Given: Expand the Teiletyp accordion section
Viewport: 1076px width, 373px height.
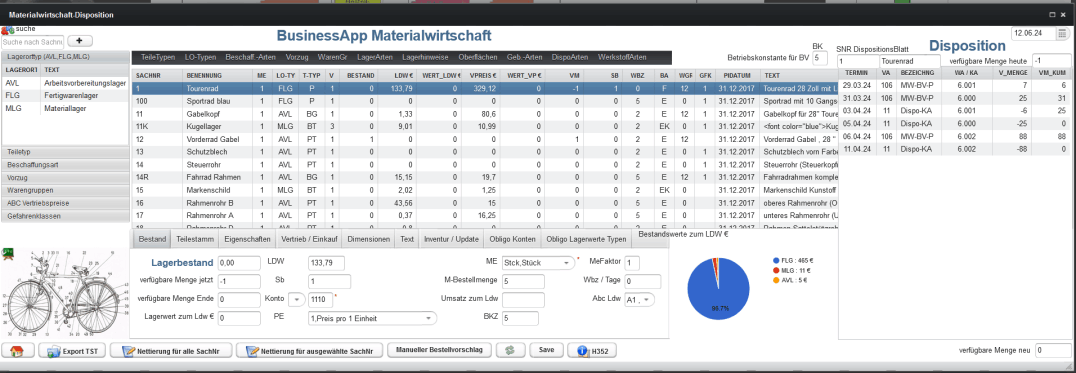Looking at the screenshot, I should point(65,152).
